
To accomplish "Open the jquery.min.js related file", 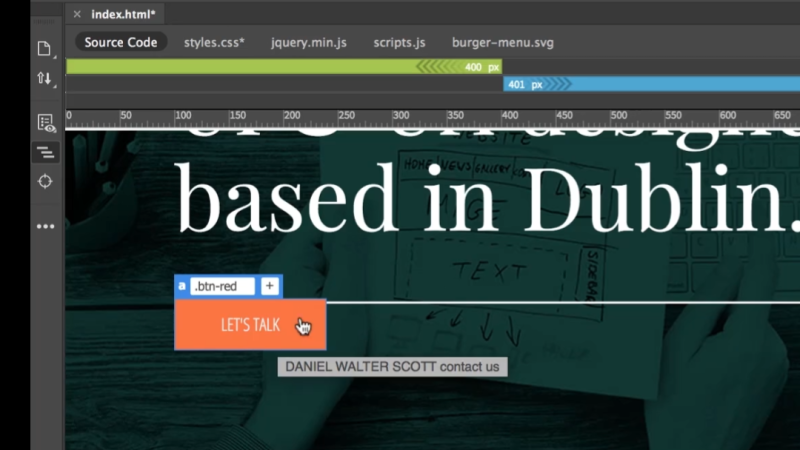I will [x=309, y=42].
